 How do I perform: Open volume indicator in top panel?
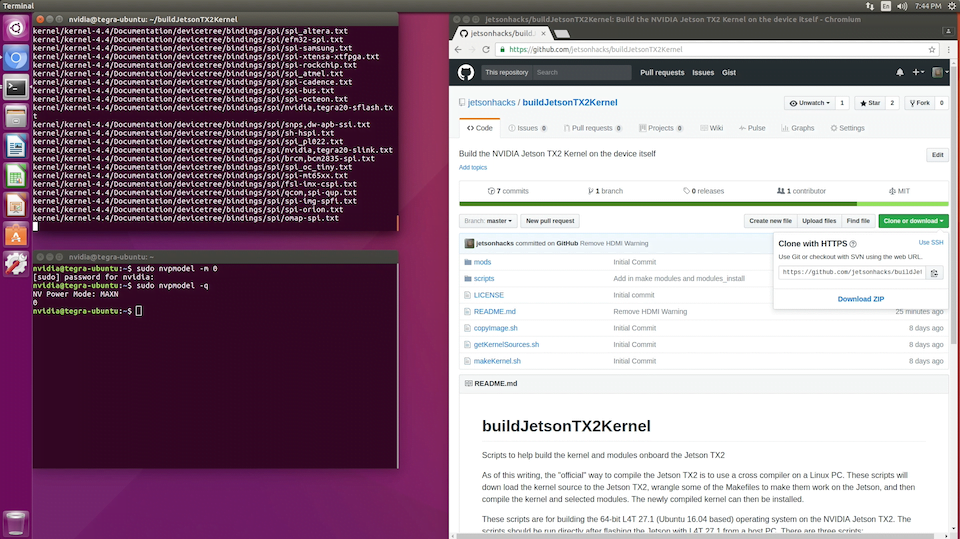point(902,6)
